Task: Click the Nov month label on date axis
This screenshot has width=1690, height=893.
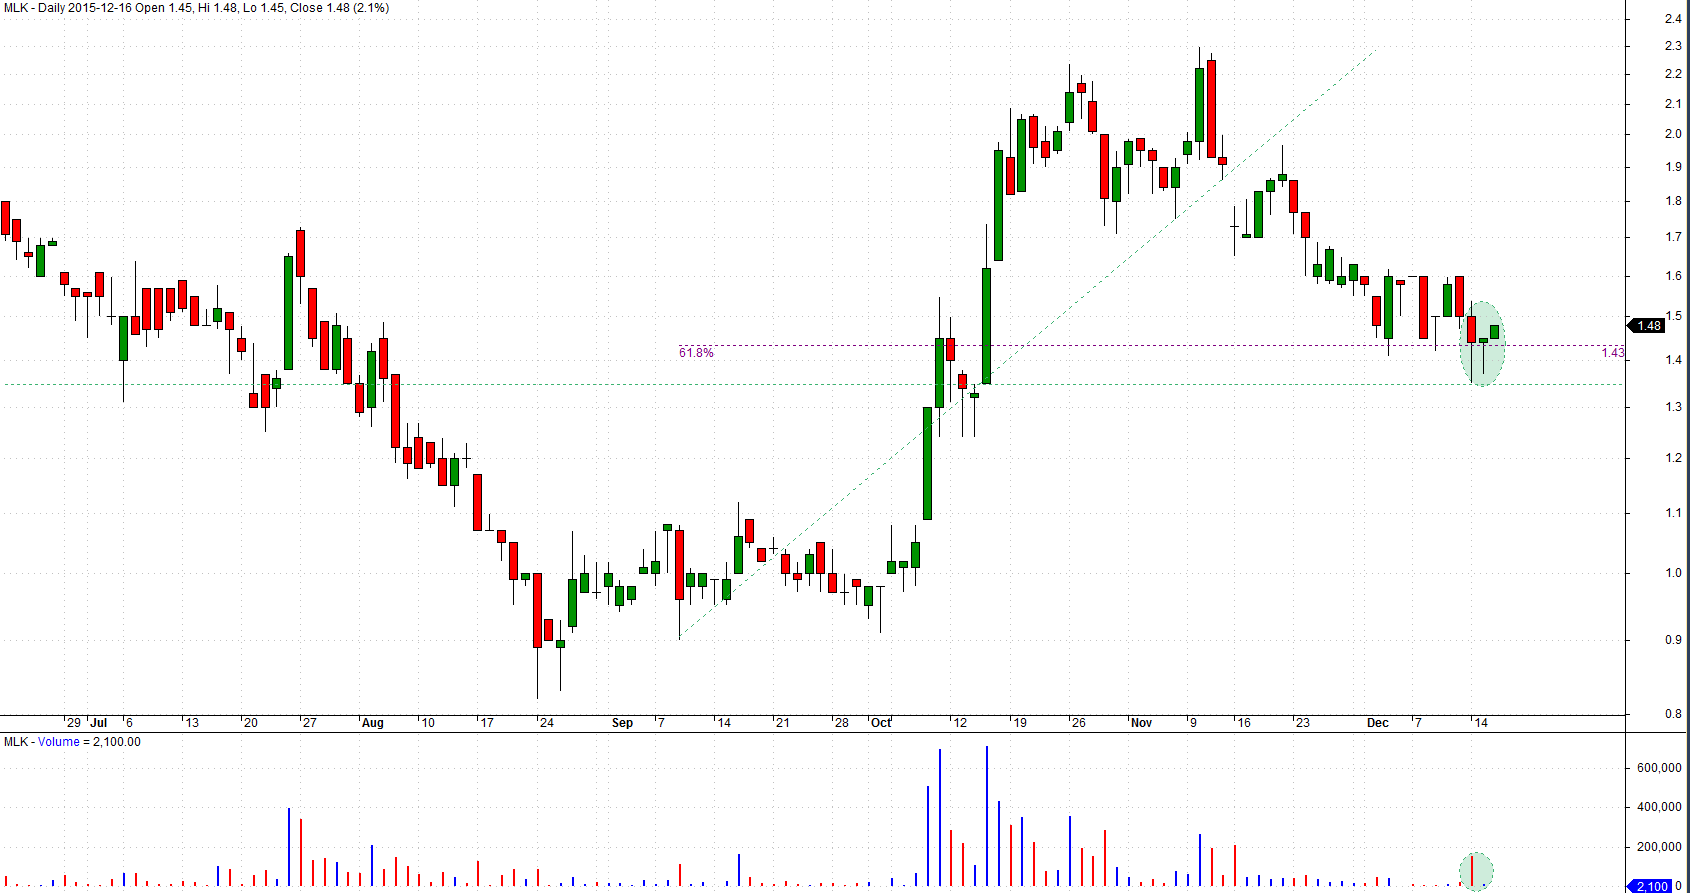Action: point(1141,723)
